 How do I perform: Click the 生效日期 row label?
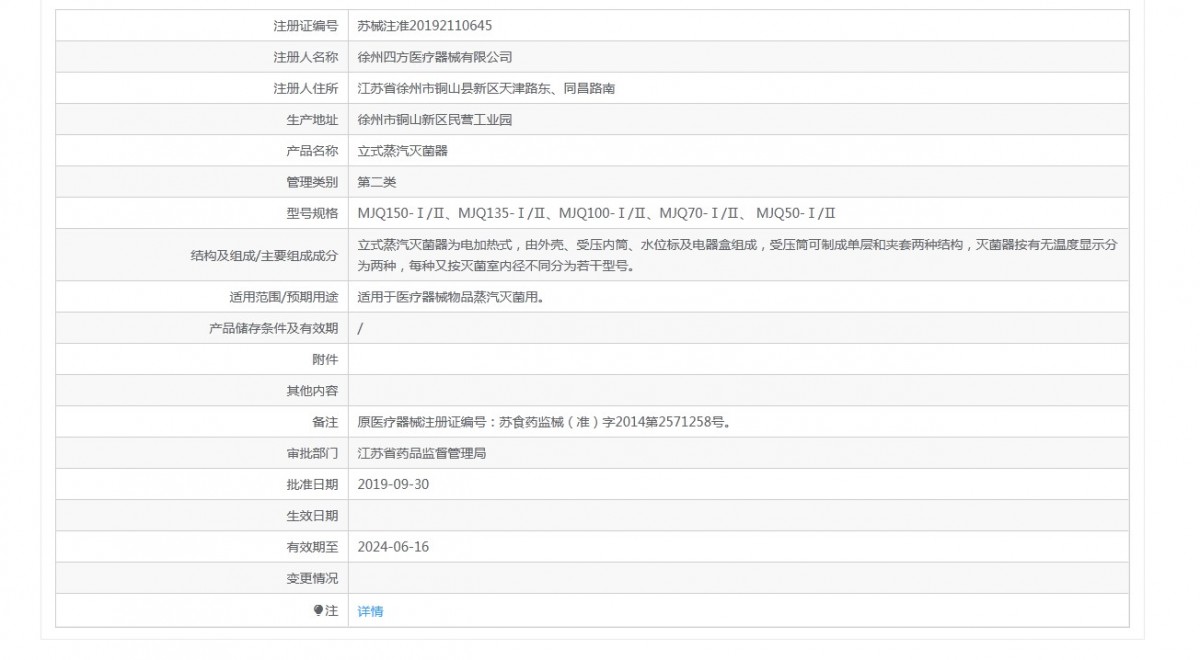tap(312, 516)
